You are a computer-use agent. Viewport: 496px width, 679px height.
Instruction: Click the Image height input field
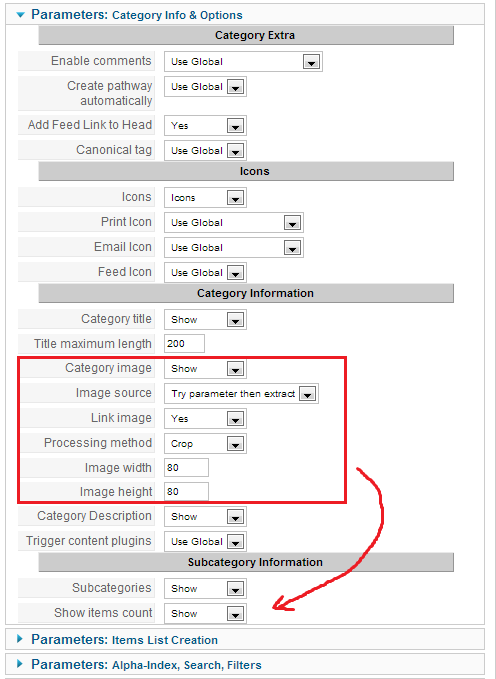186,491
